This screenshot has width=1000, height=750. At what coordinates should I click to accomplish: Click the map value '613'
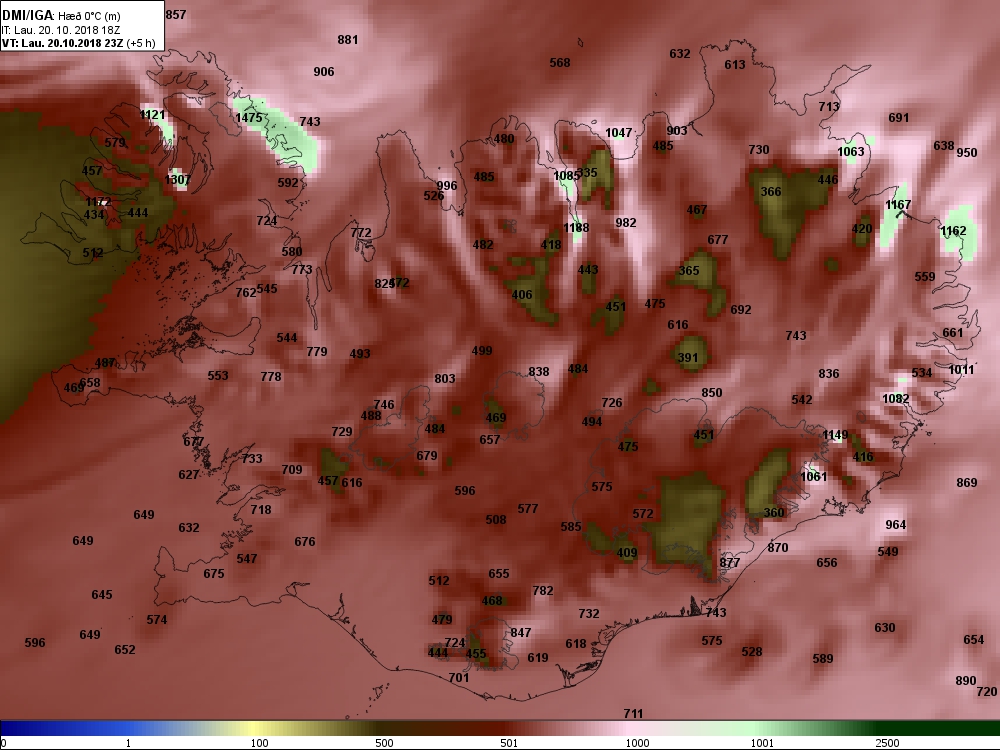click(x=735, y=64)
